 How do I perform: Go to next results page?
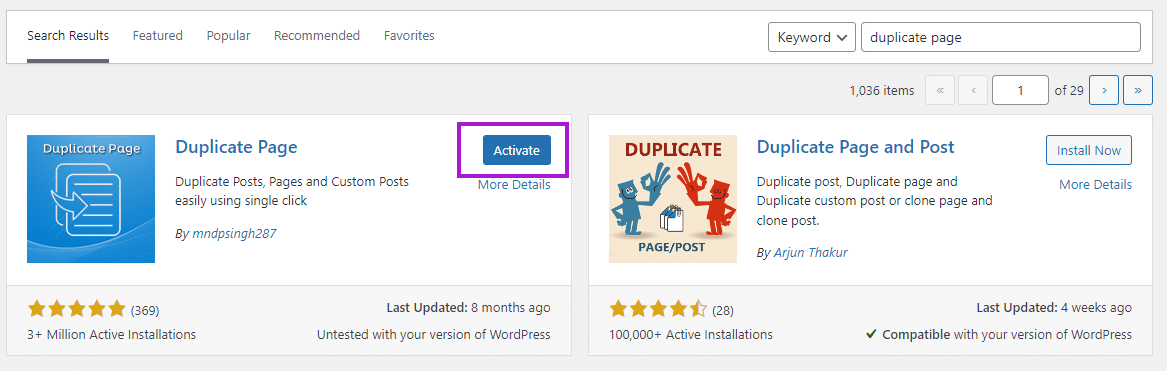1104,90
